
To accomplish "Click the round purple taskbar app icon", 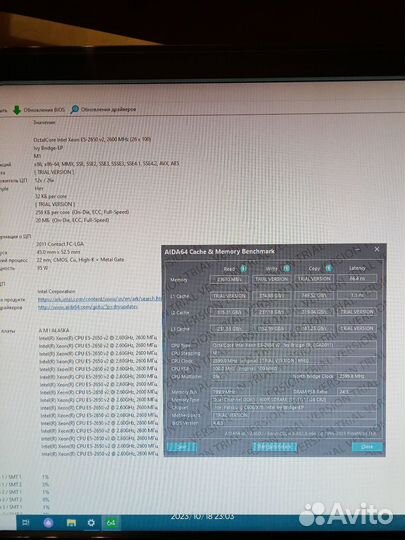I will (49, 523).
